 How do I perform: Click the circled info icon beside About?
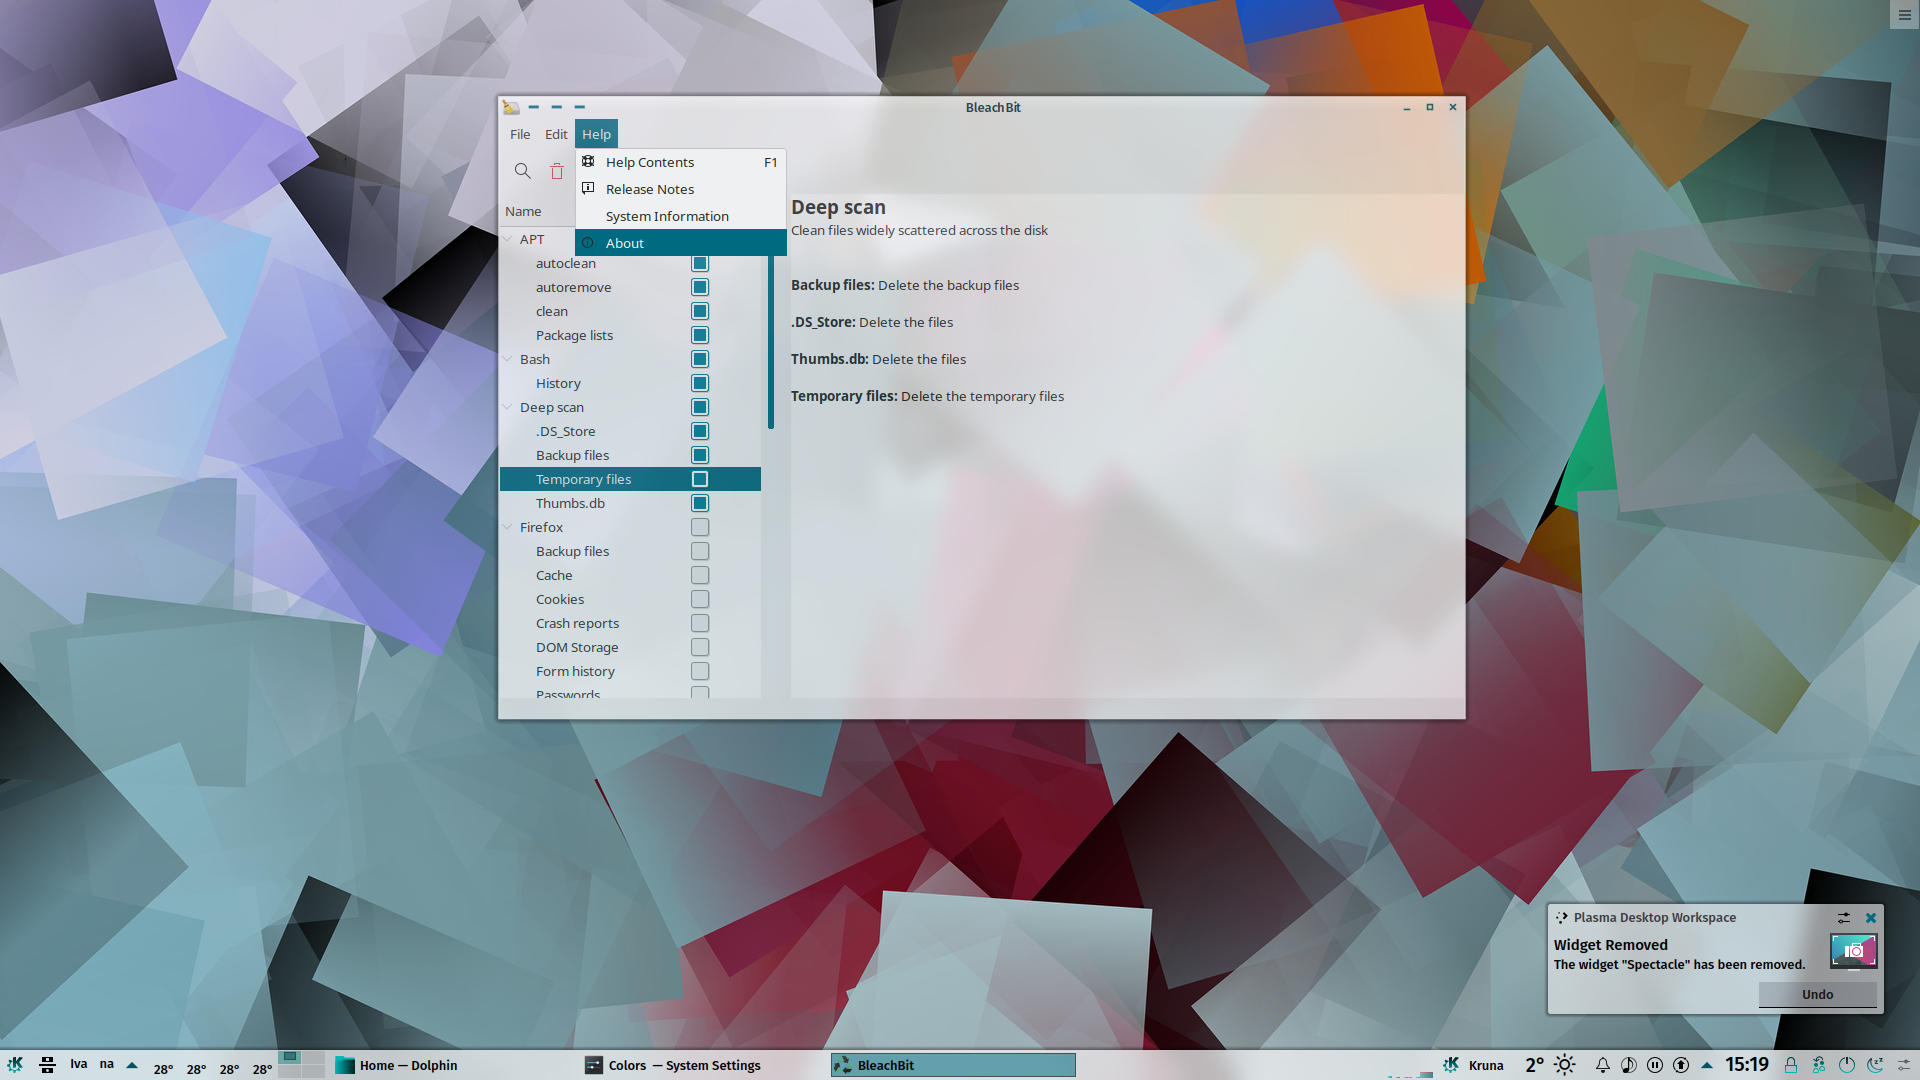(588, 243)
